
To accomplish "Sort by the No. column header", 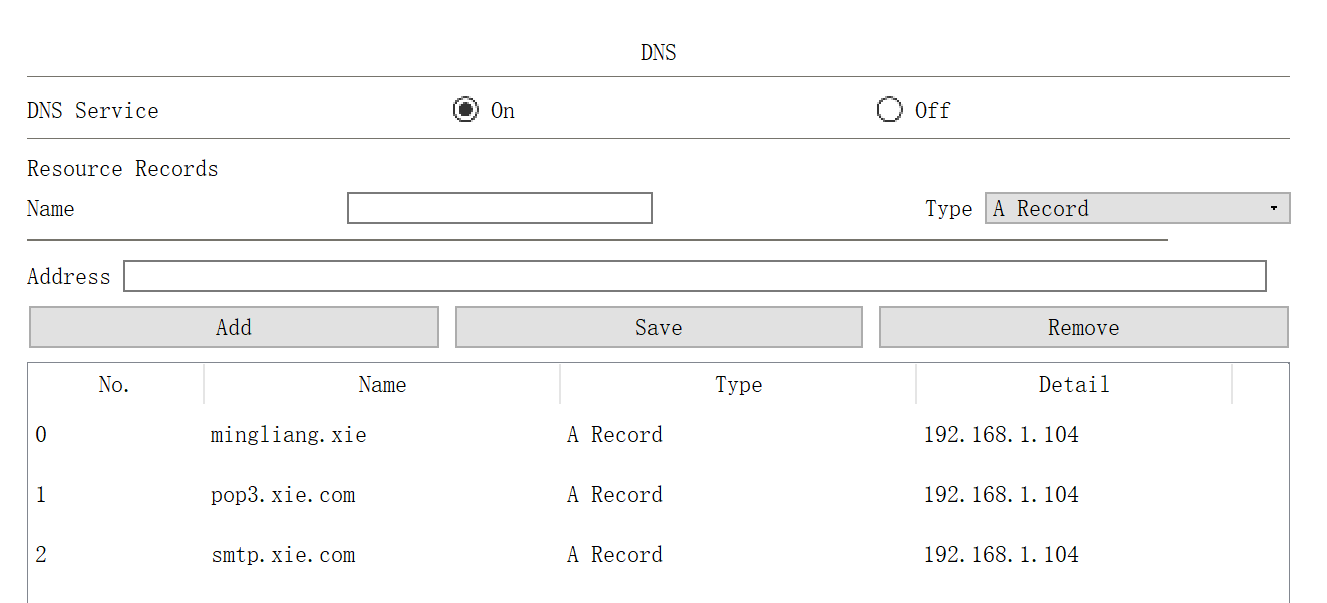I will [114, 385].
